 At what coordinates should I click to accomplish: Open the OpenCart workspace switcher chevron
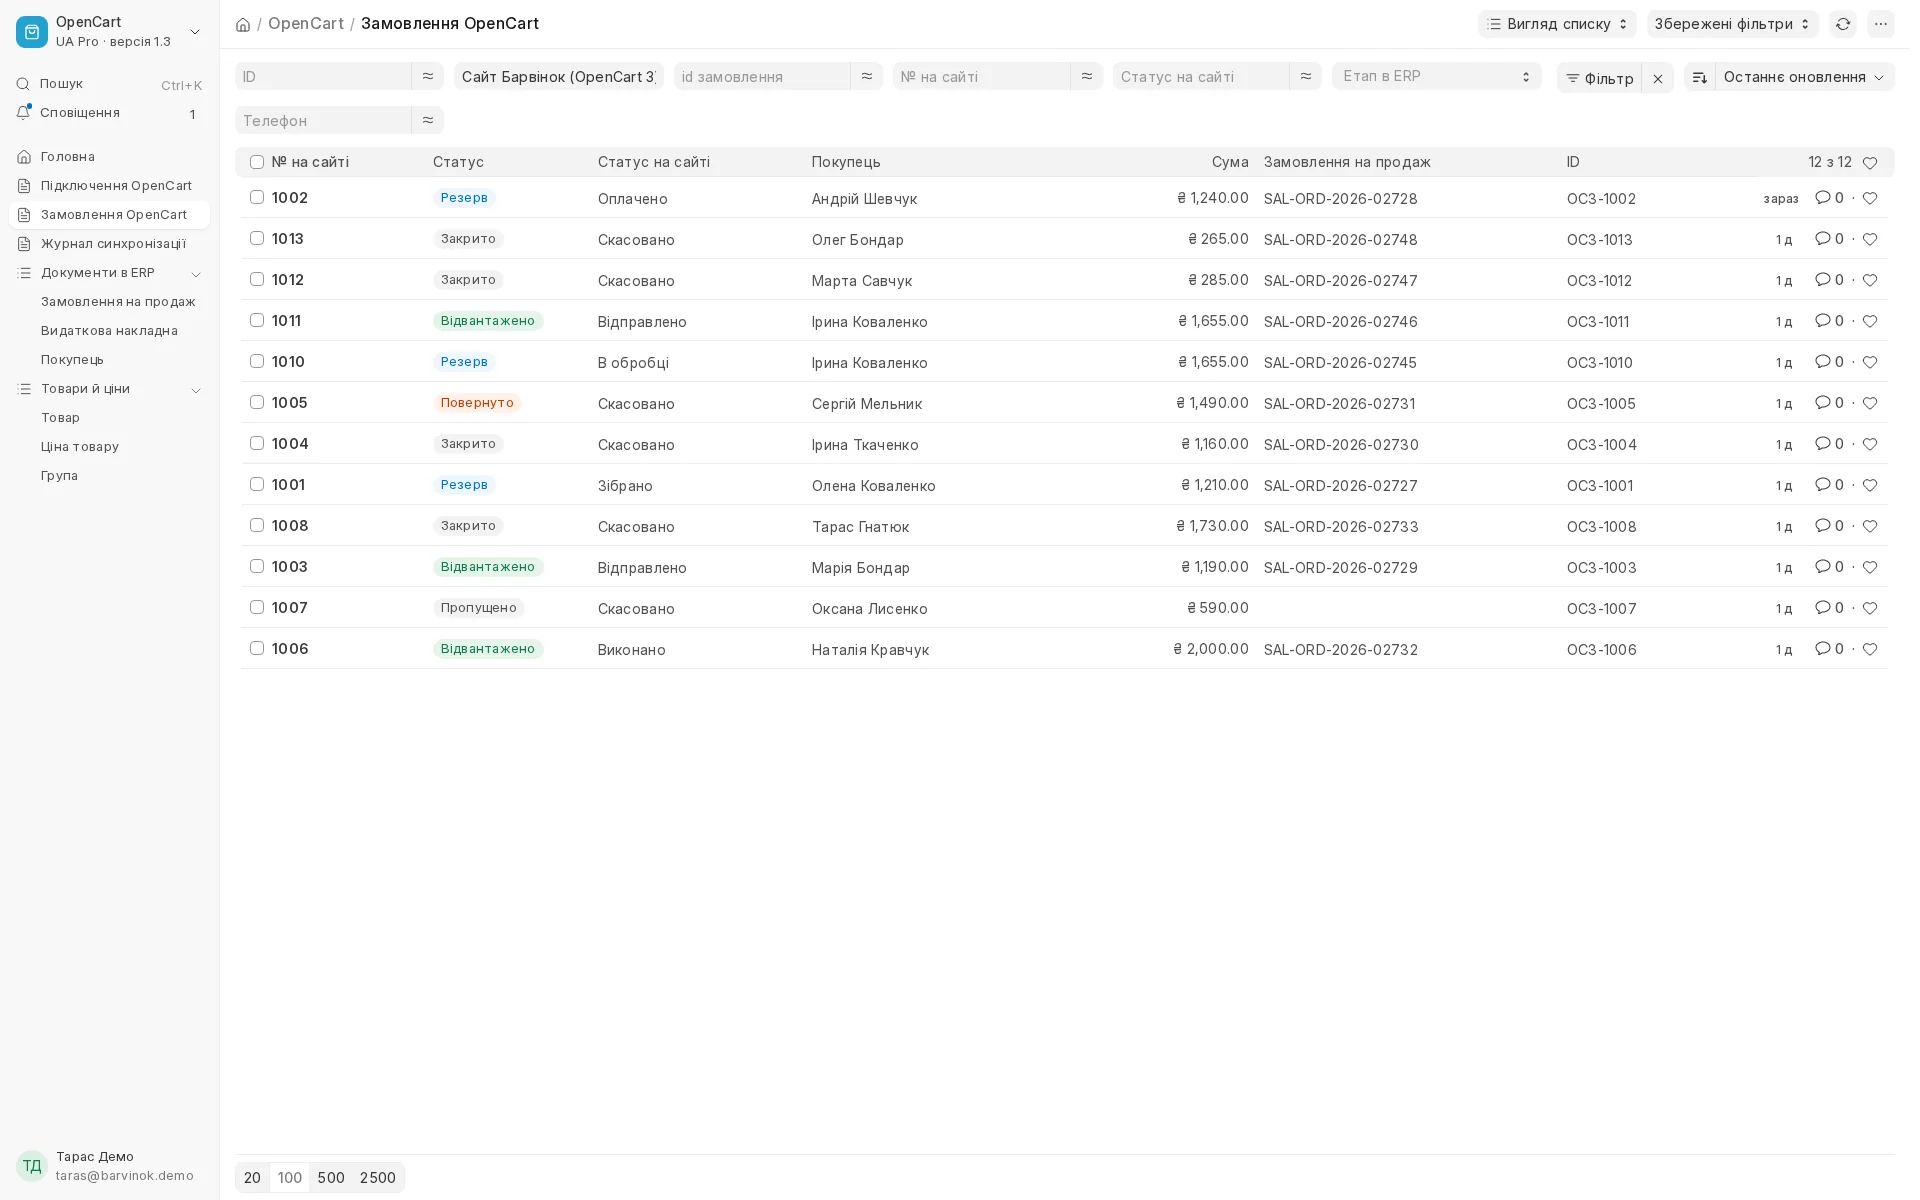tap(195, 32)
